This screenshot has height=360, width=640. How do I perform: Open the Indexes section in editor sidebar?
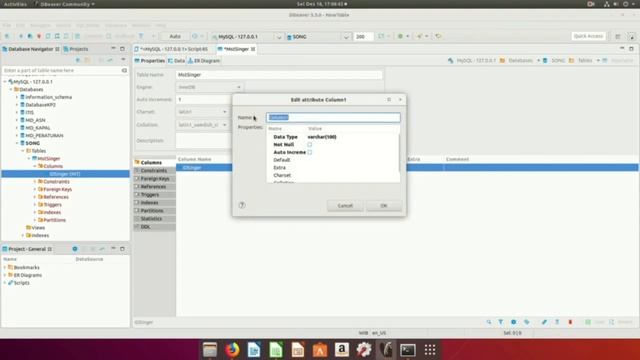point(149,203)
